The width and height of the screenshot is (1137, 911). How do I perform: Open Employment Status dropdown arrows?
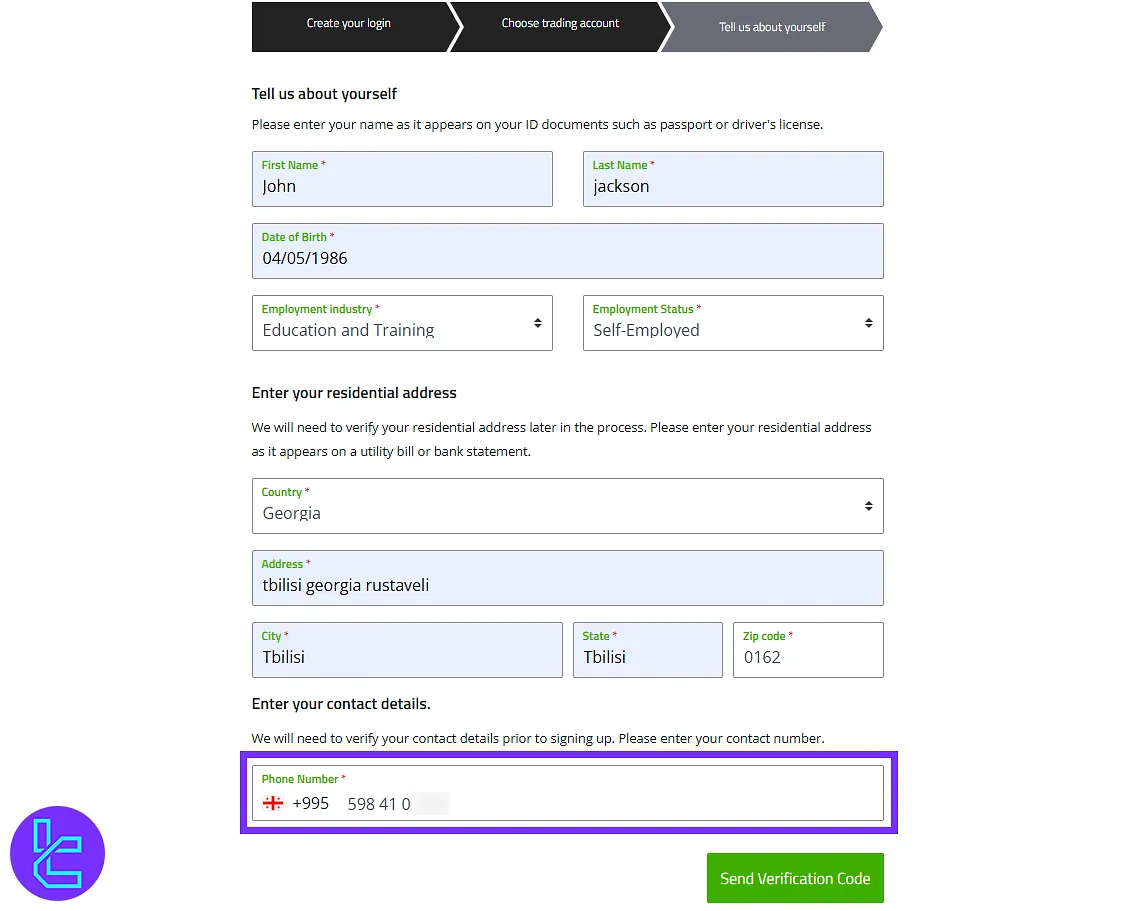coord(868,323)
